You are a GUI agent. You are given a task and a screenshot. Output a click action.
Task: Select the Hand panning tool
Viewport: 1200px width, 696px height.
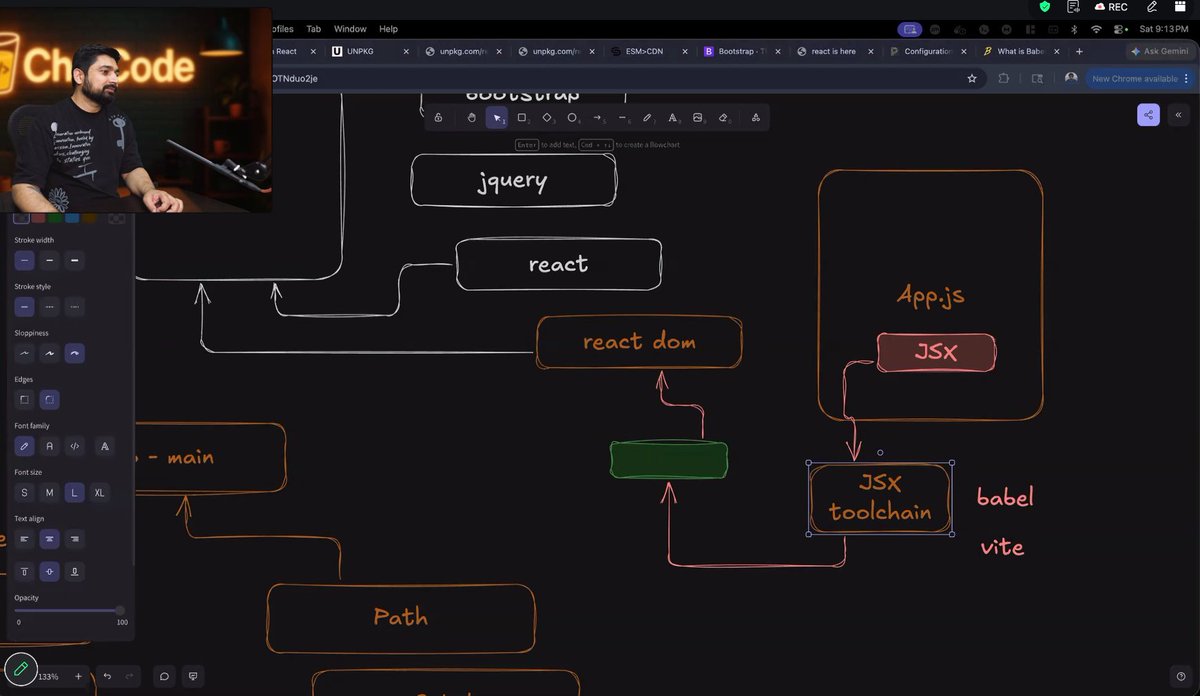pyautogui.click(x=472, y=118)
